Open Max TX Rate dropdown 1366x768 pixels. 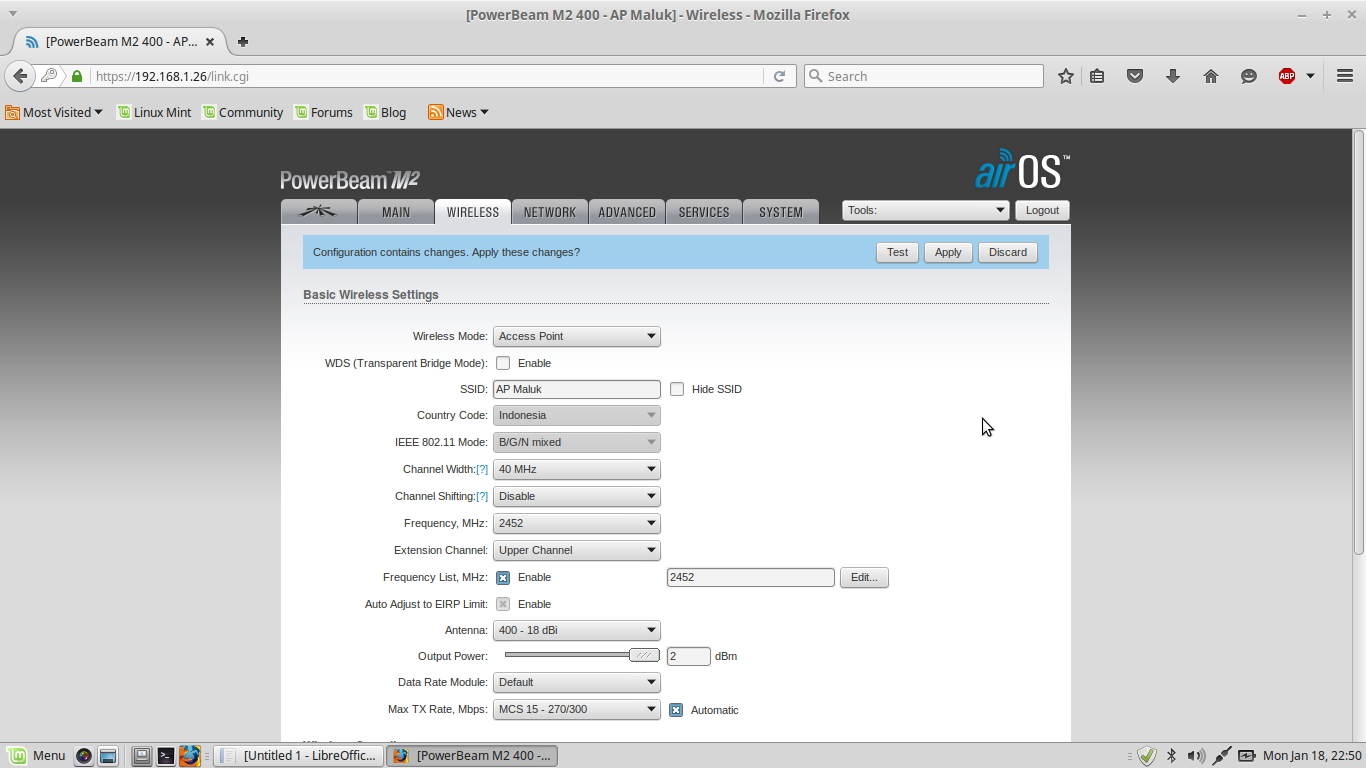577,710
